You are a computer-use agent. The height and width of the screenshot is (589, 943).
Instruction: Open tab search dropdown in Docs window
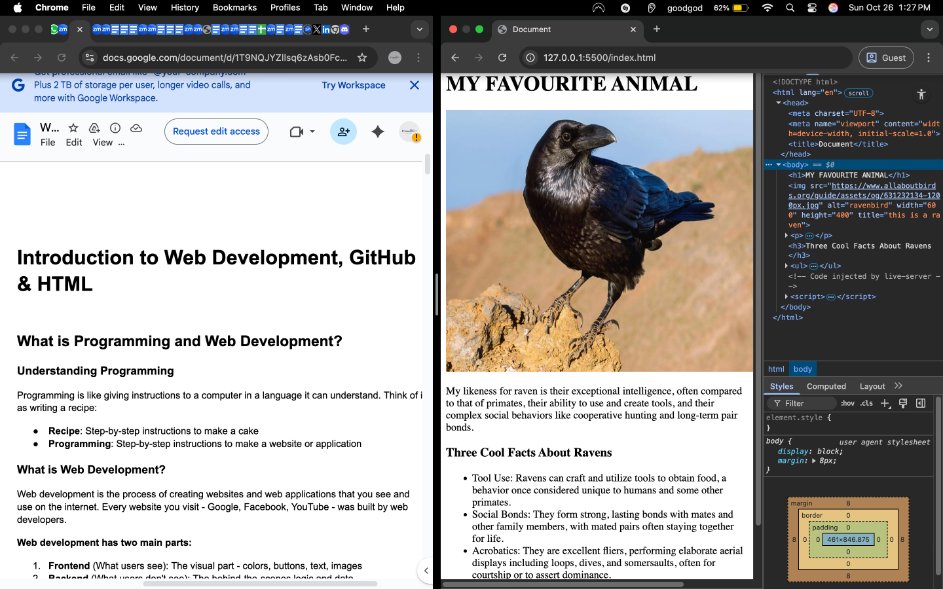(x=419, y=29)
